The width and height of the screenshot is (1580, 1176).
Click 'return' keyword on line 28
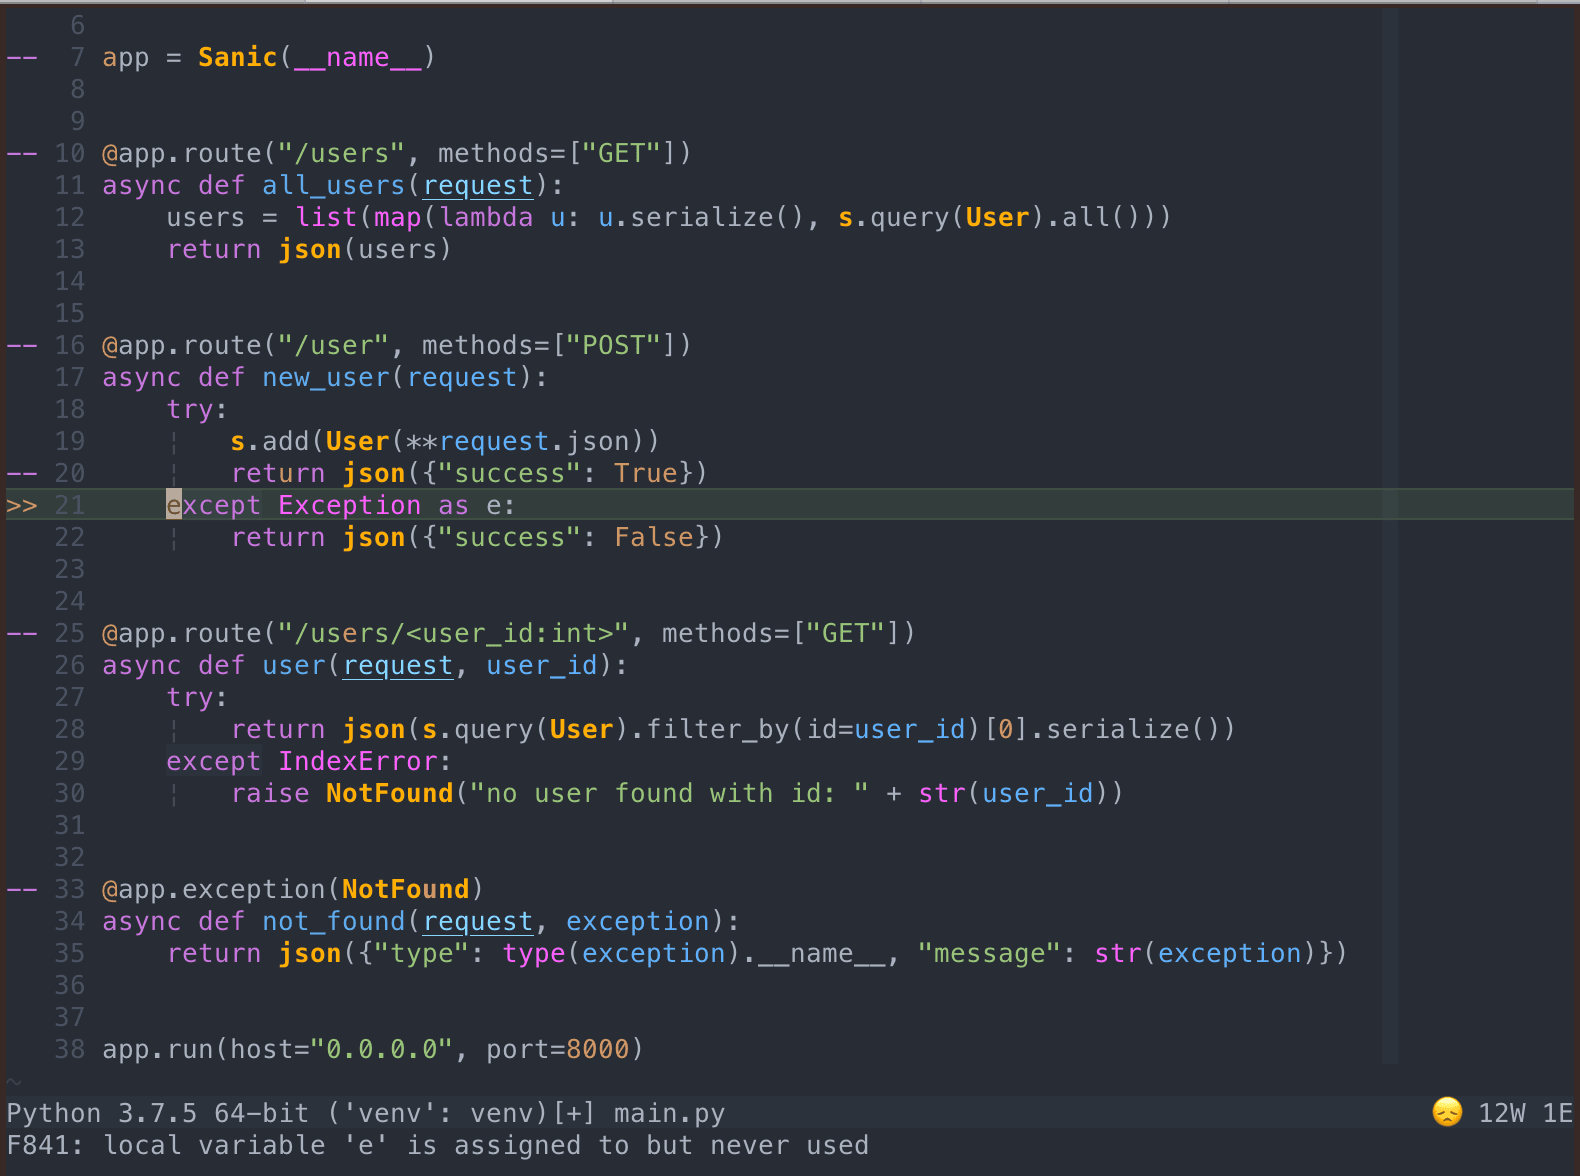[278, 729]
